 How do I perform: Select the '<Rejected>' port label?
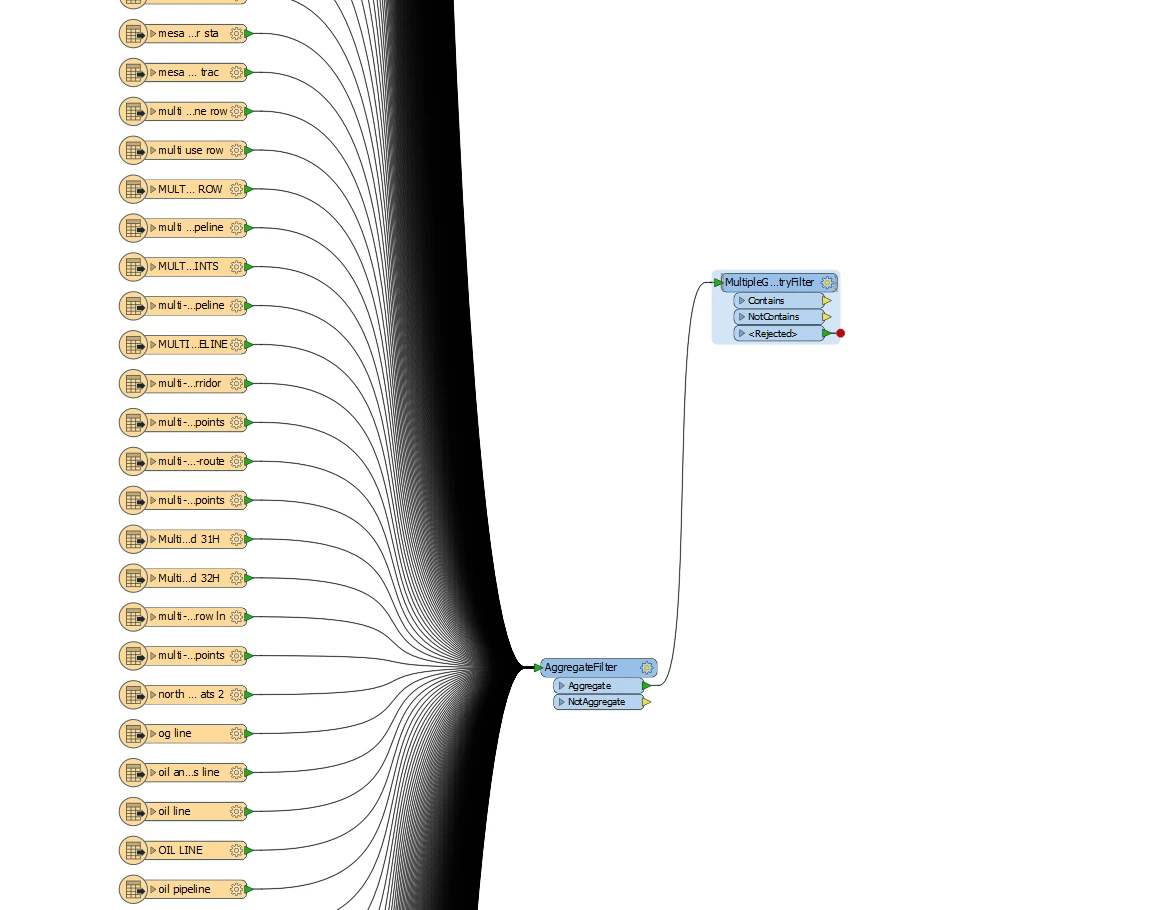point(773,334)
